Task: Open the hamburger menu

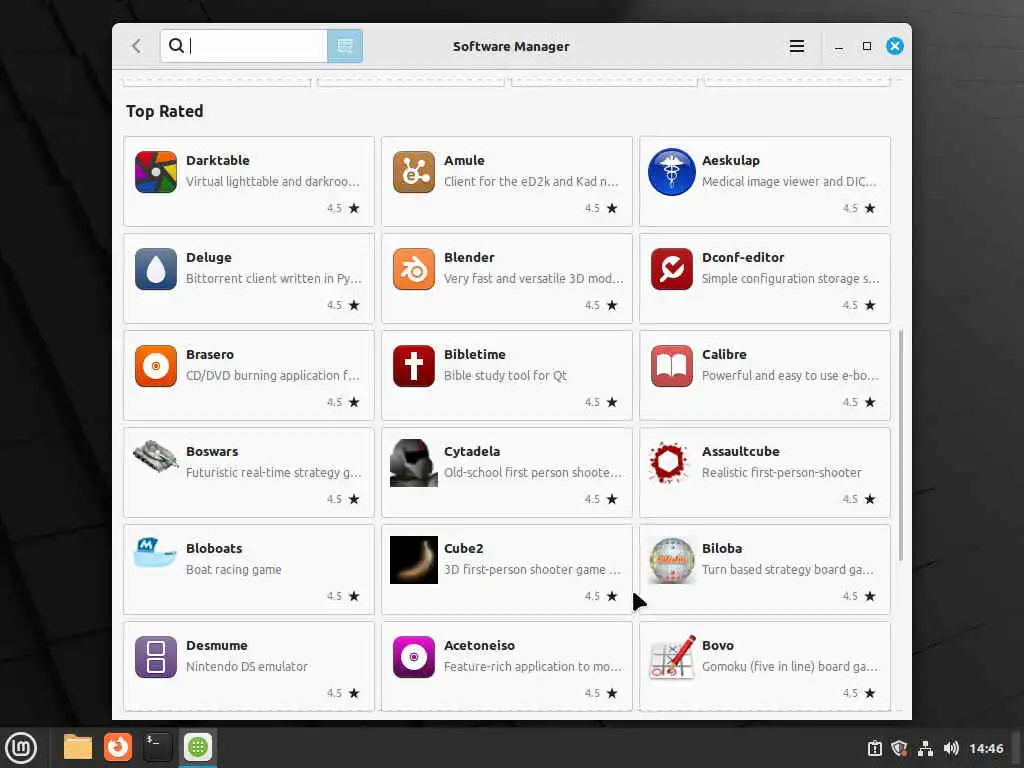Action: [x=797, y=46]
